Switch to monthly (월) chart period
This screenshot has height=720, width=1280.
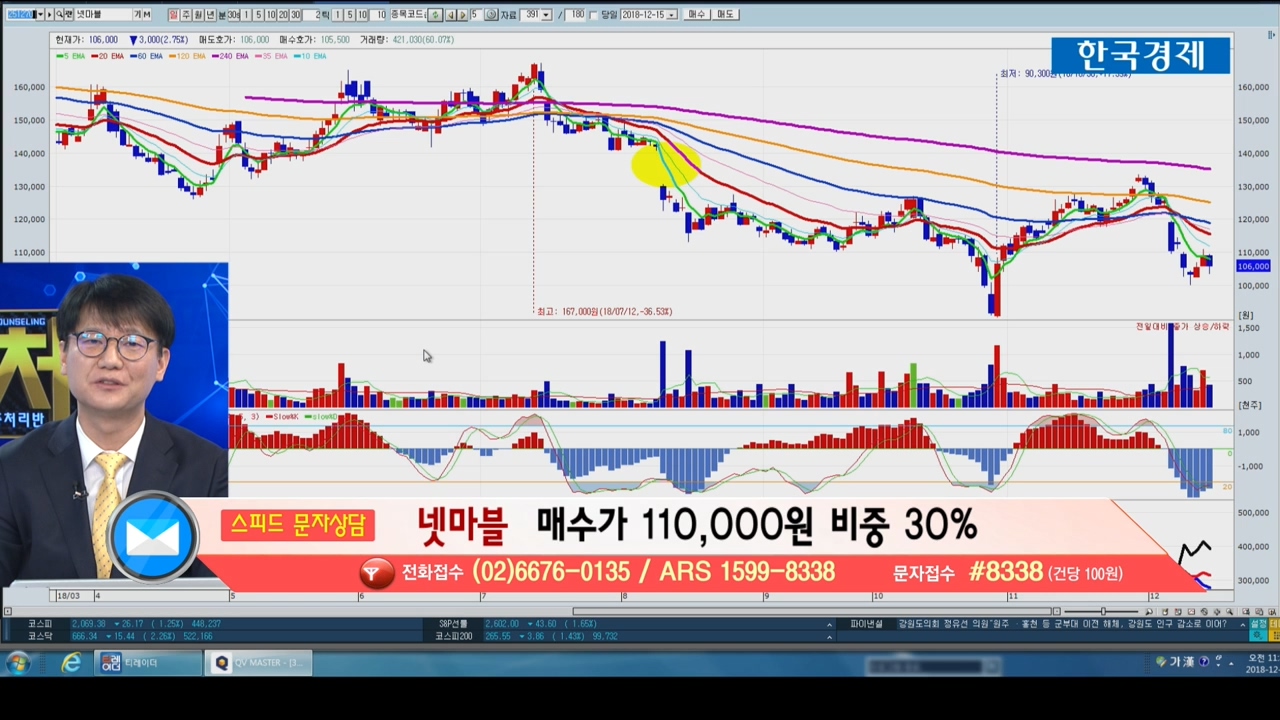(x=198, y=15)
